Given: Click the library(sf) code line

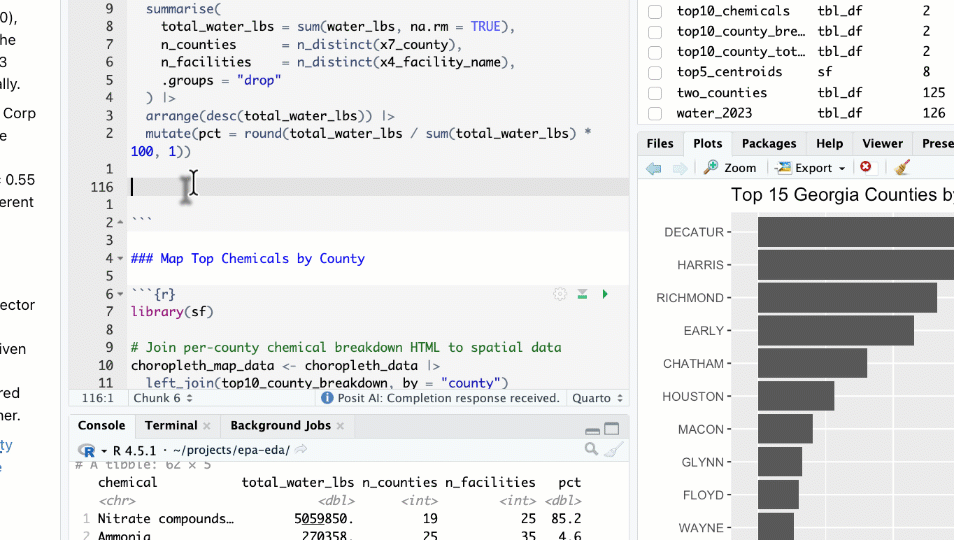Looking at the screenshot, I should click(x=172, y=312).
